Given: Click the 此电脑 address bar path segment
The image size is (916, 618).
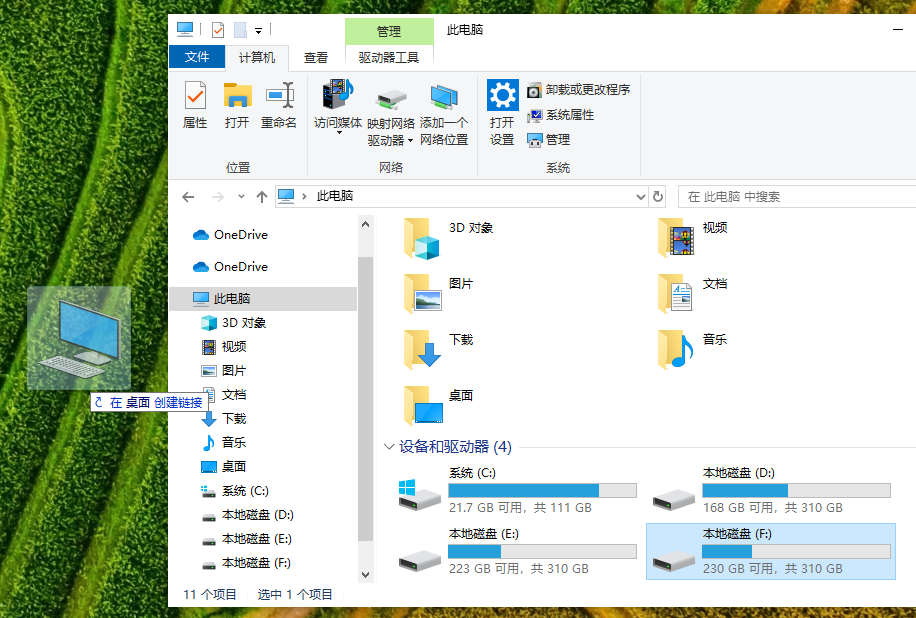Looking at the screenshot, I should point(335,196).
